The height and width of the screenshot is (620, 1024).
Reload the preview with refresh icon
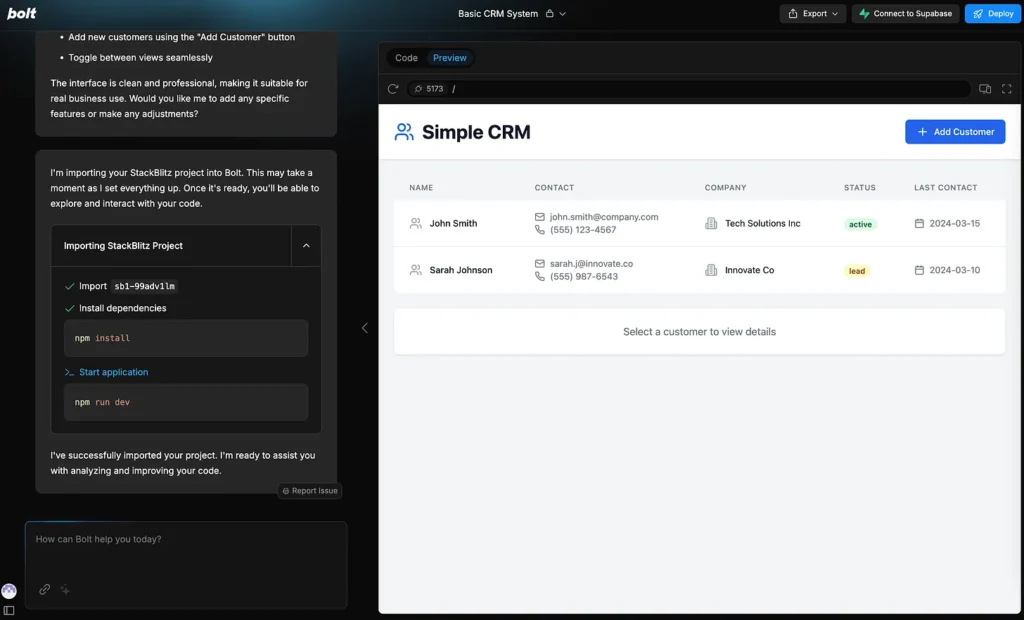(392, 89)
